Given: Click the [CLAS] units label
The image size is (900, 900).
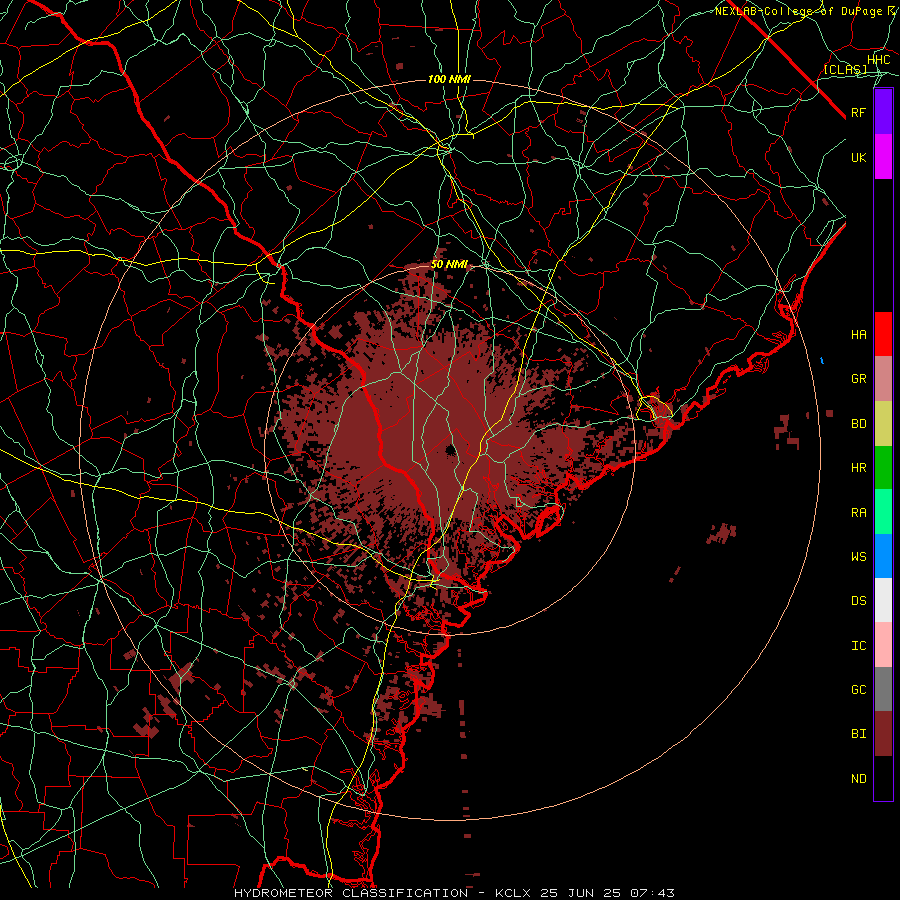Looking at the screenshot, I should [845, 70].
